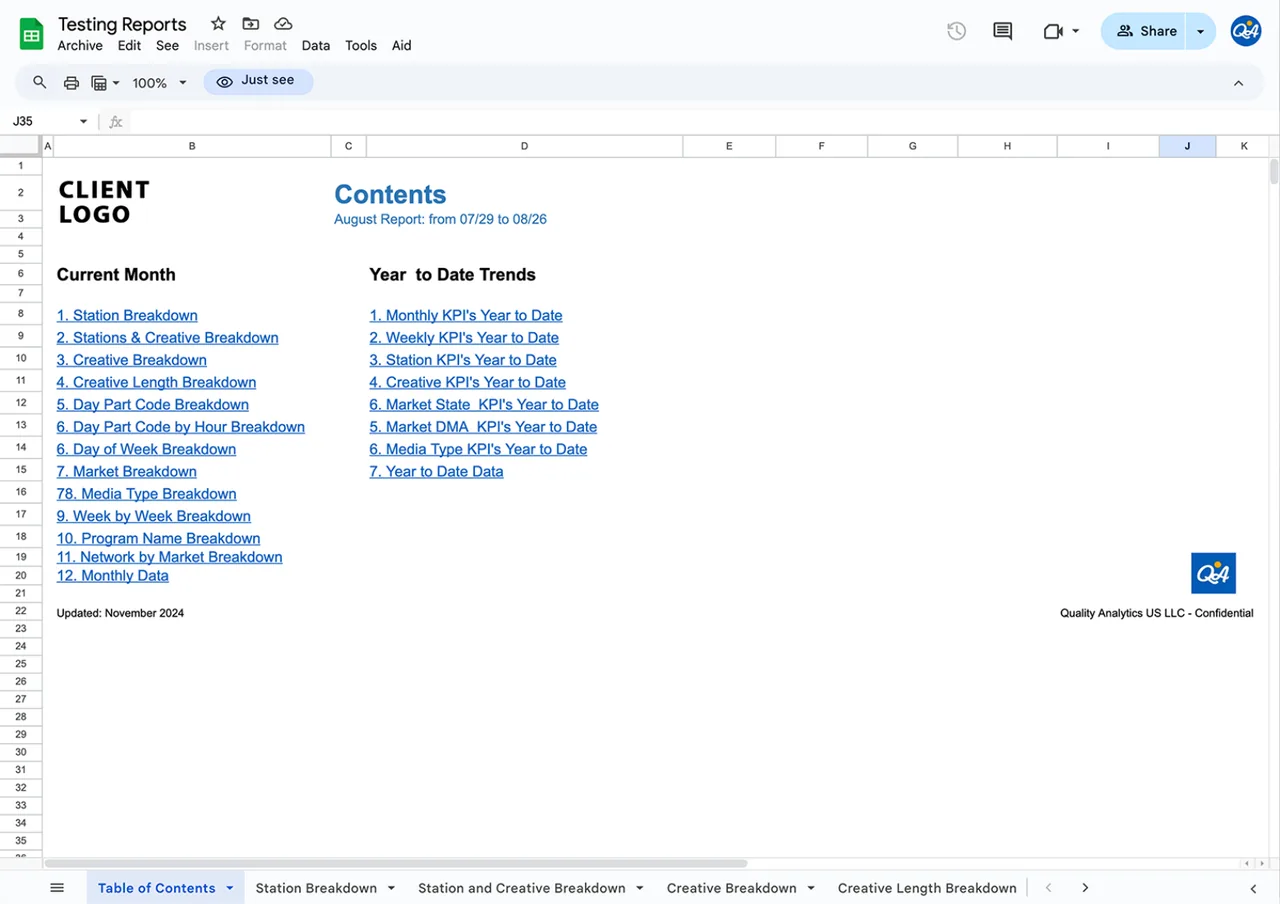The image size is (1280, 904).
Task: Toggle the Just see view-only mode
Action: coord(258,82)
